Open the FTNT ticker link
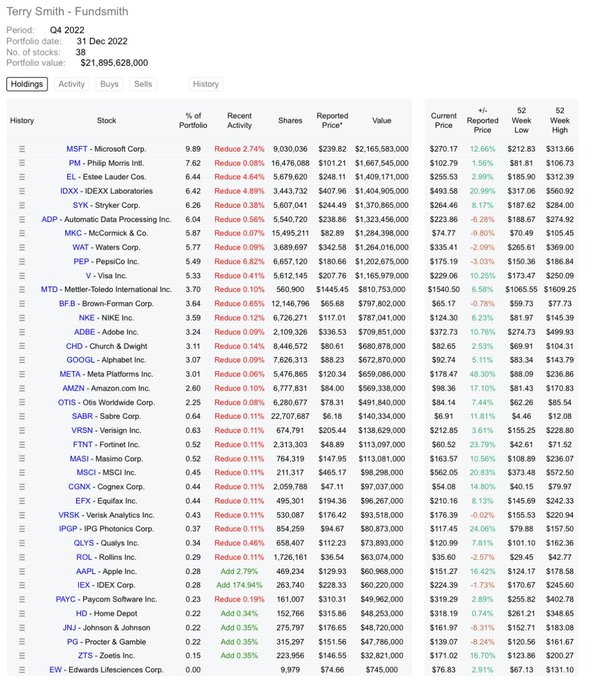611x680 pixels. point(83,445)
